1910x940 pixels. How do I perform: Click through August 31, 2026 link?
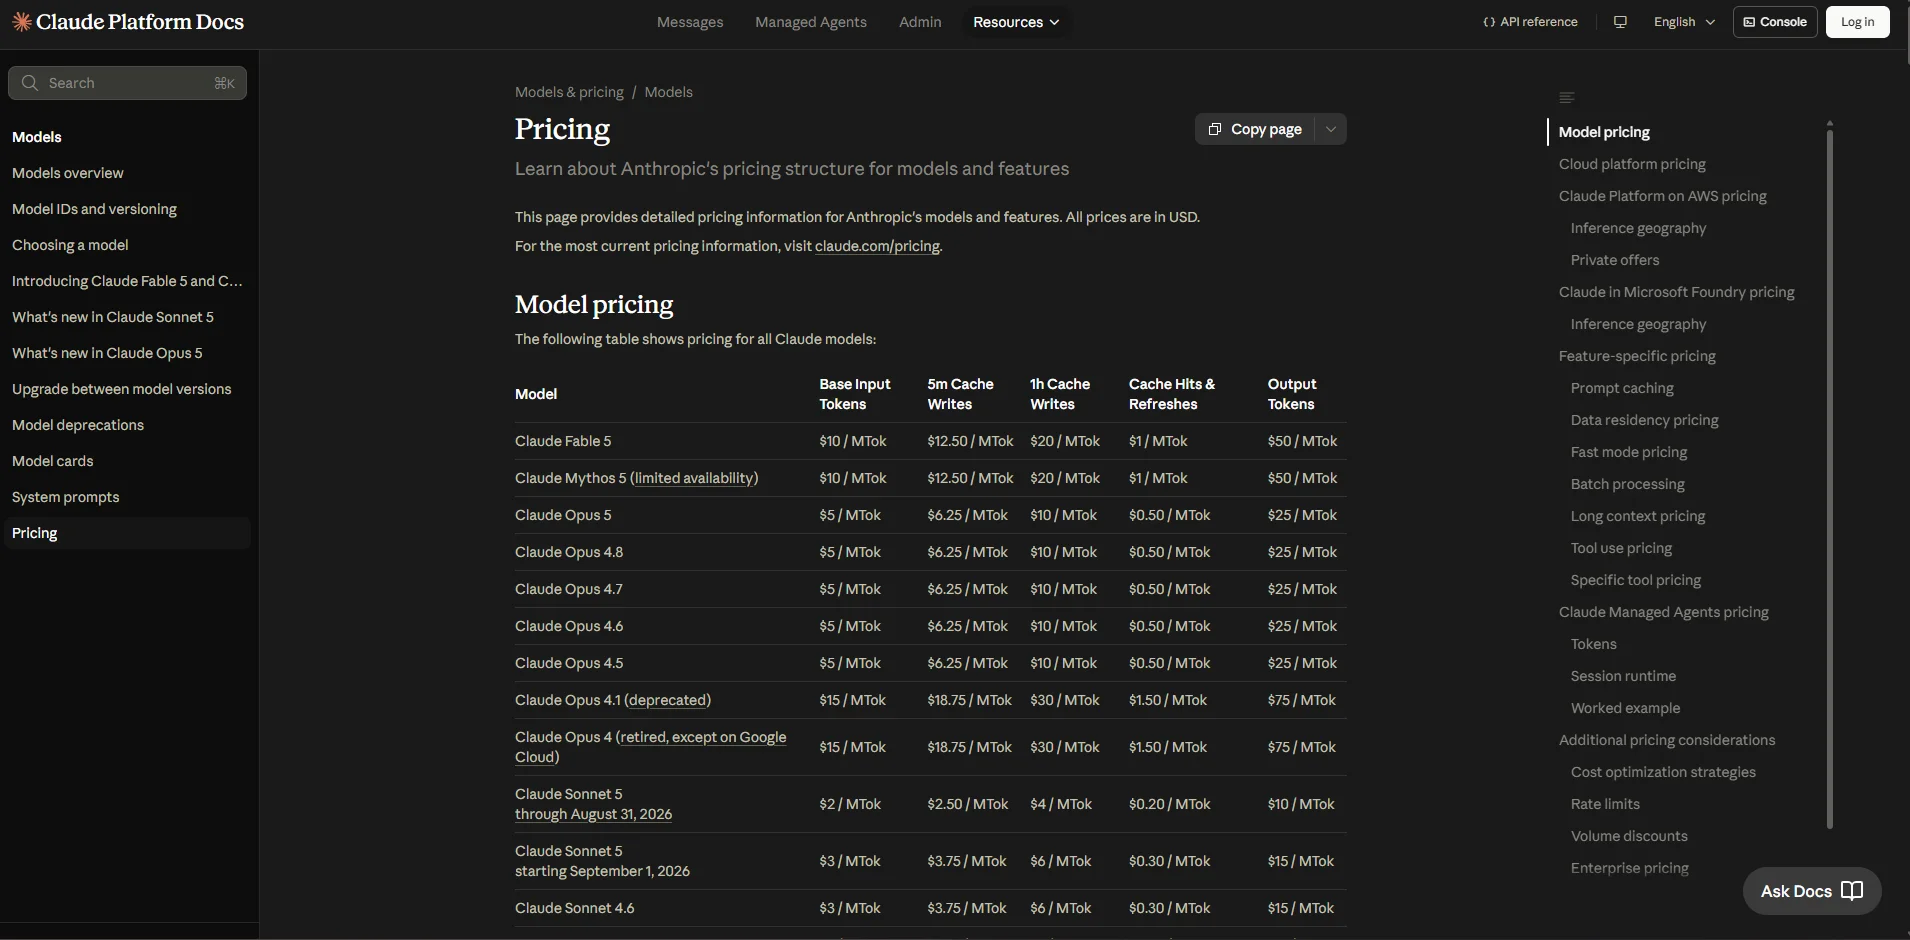(593, 814)
